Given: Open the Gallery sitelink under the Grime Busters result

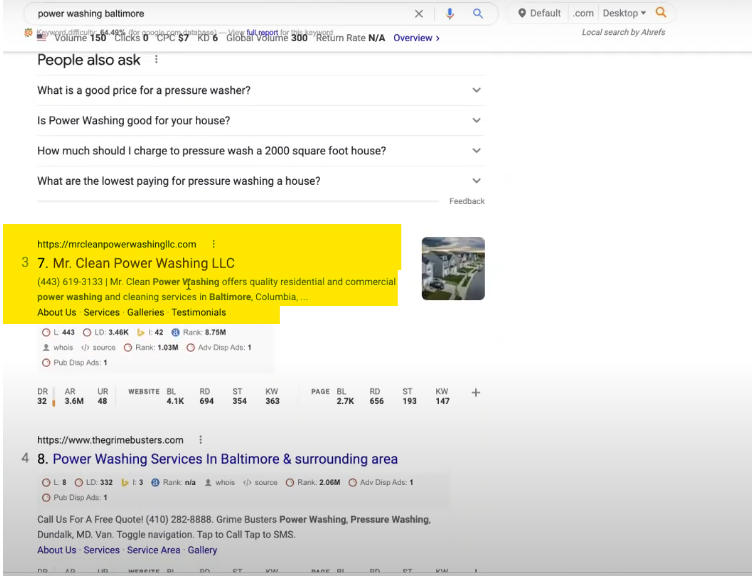Looking at the screenshot, I should [x=202, y=550].
